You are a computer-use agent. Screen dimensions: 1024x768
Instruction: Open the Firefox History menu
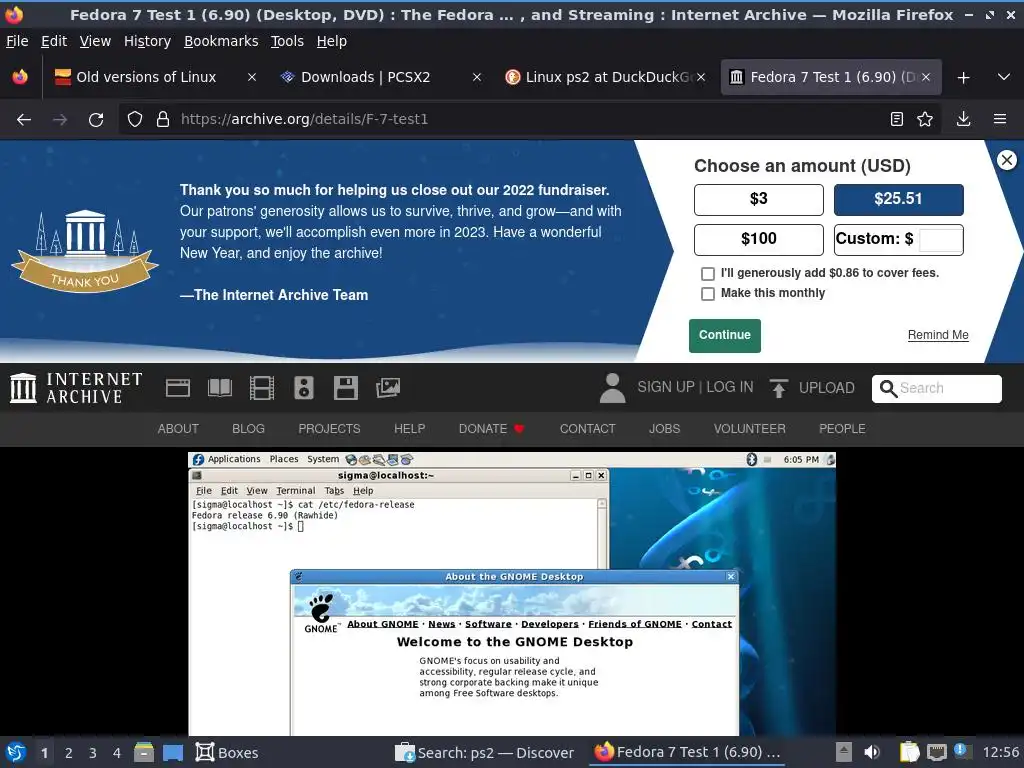pyautogui.click(x=147, y=41)
